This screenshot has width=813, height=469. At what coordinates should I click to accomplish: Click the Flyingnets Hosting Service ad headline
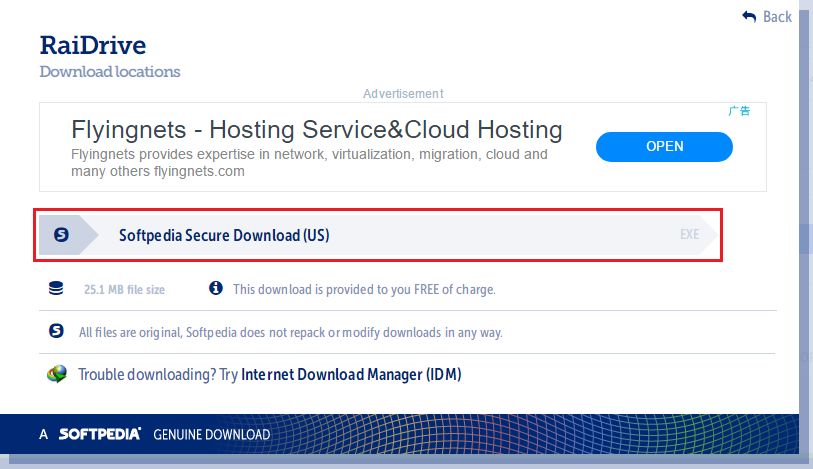316,130
